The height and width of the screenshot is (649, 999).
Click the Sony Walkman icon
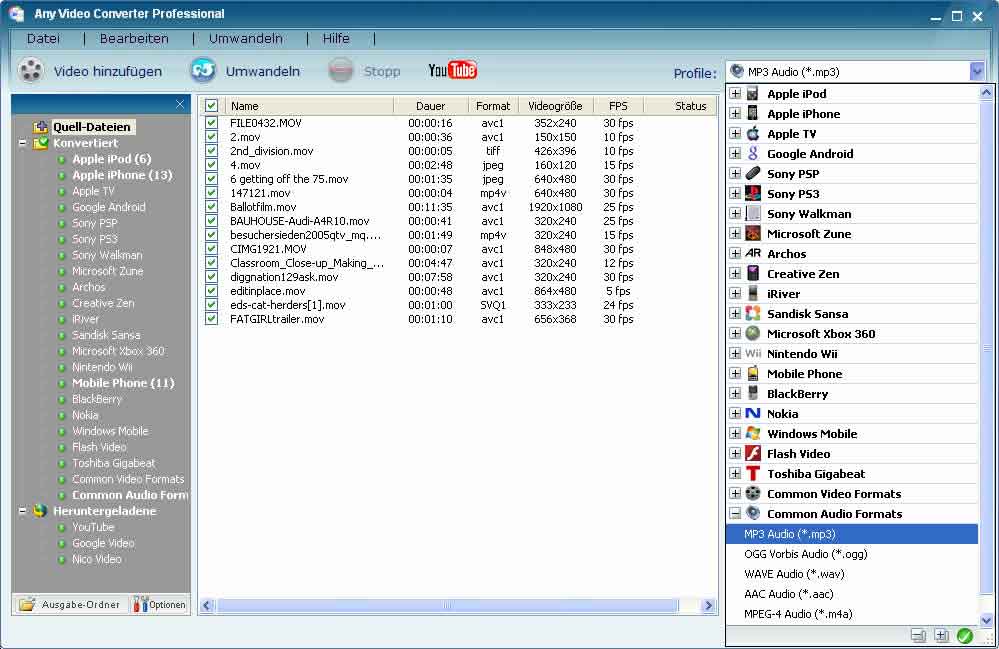coord(753,213)
